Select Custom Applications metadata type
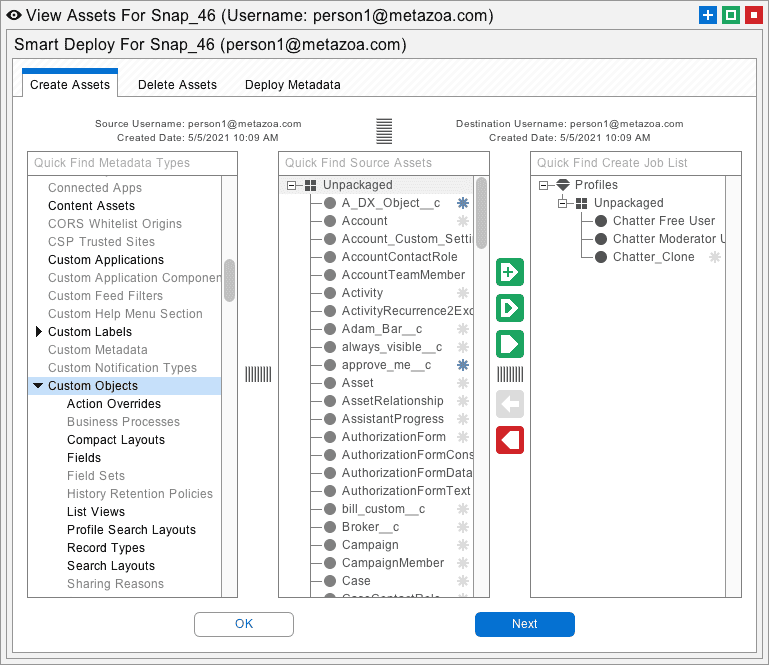769x665 pixels. click(106, 260)
